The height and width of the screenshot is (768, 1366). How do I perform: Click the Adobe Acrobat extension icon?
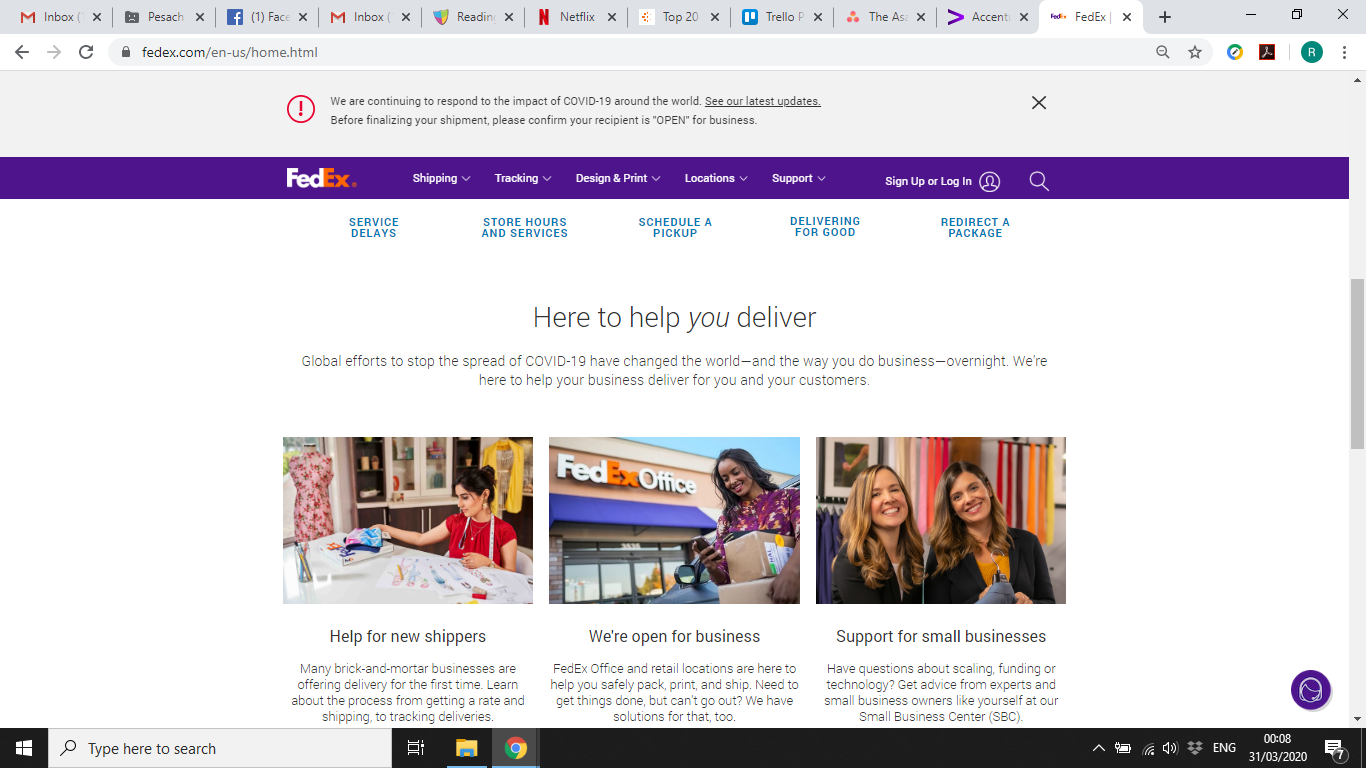tap(1267, 52)
